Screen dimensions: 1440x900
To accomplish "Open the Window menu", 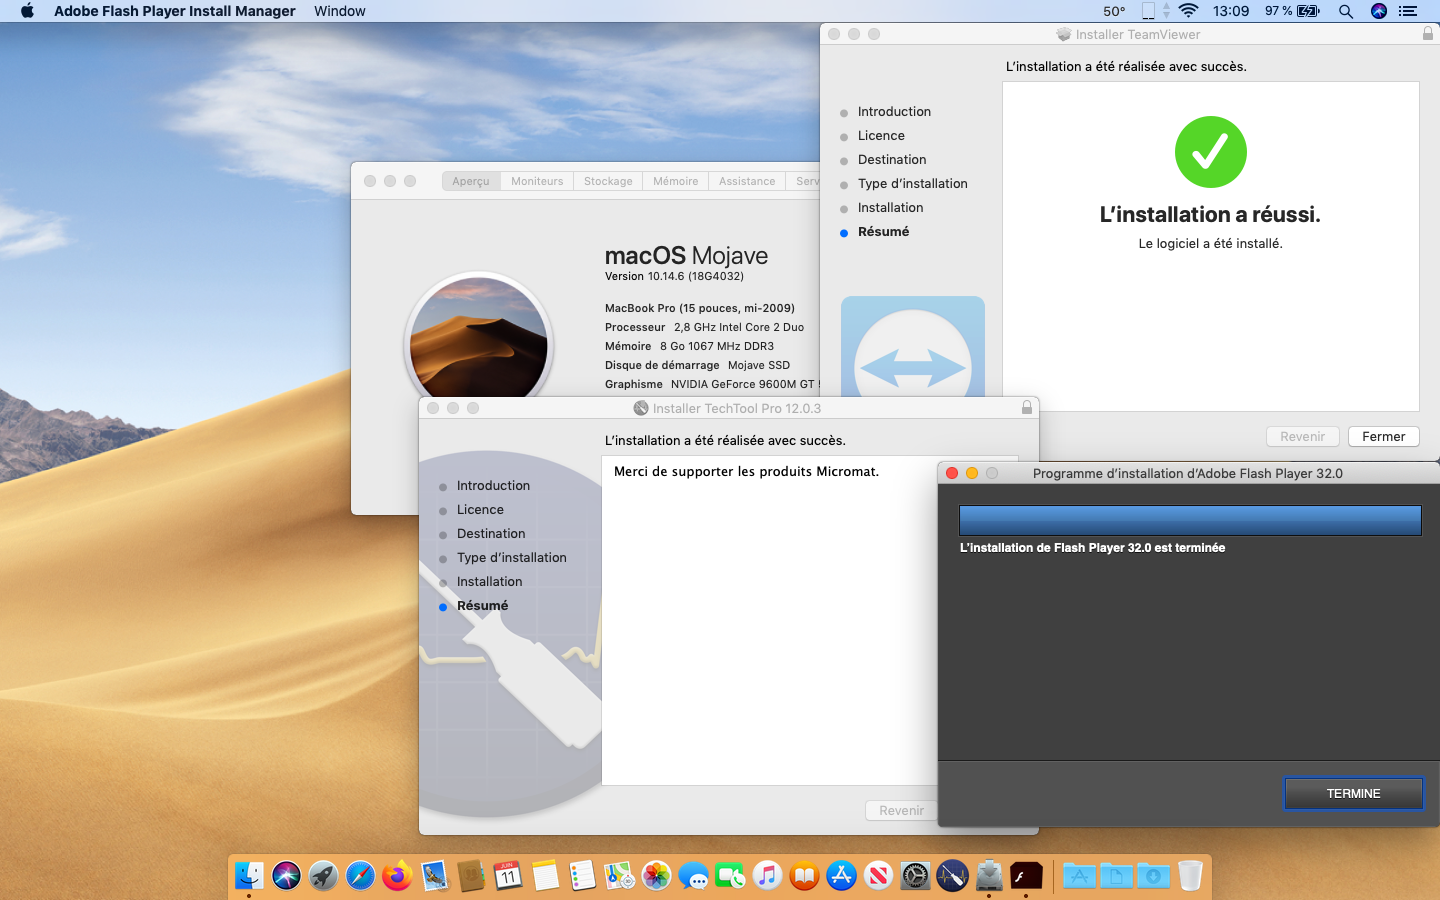I will coord(340,11).
